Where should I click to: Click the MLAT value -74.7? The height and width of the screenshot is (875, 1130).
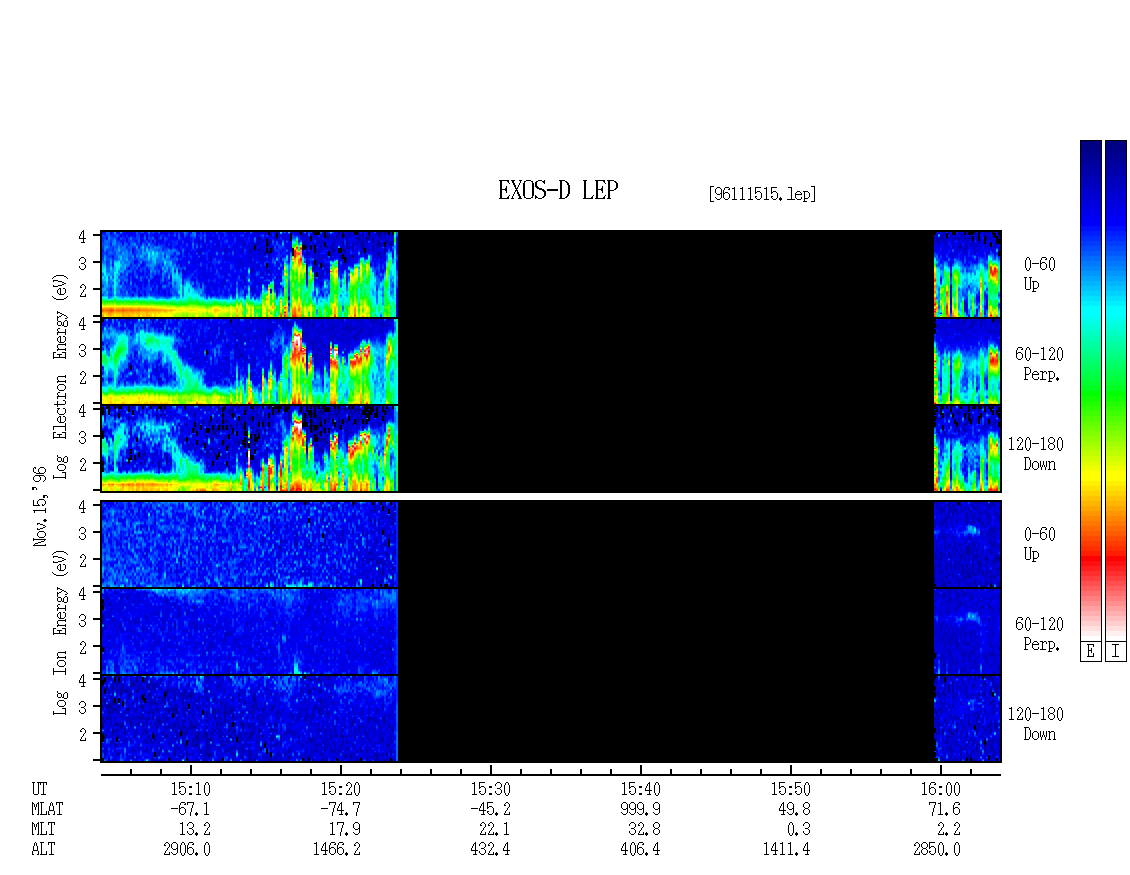tap(340, 809)
